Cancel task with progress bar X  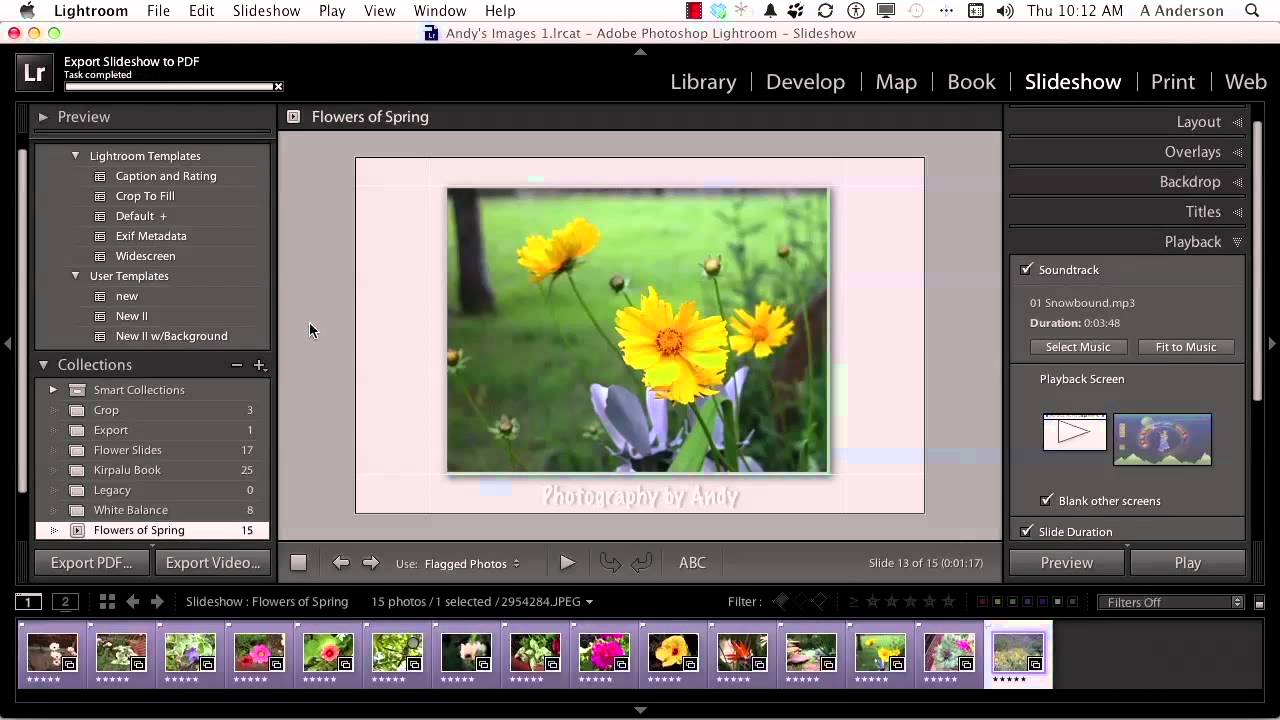coord(278,86)
